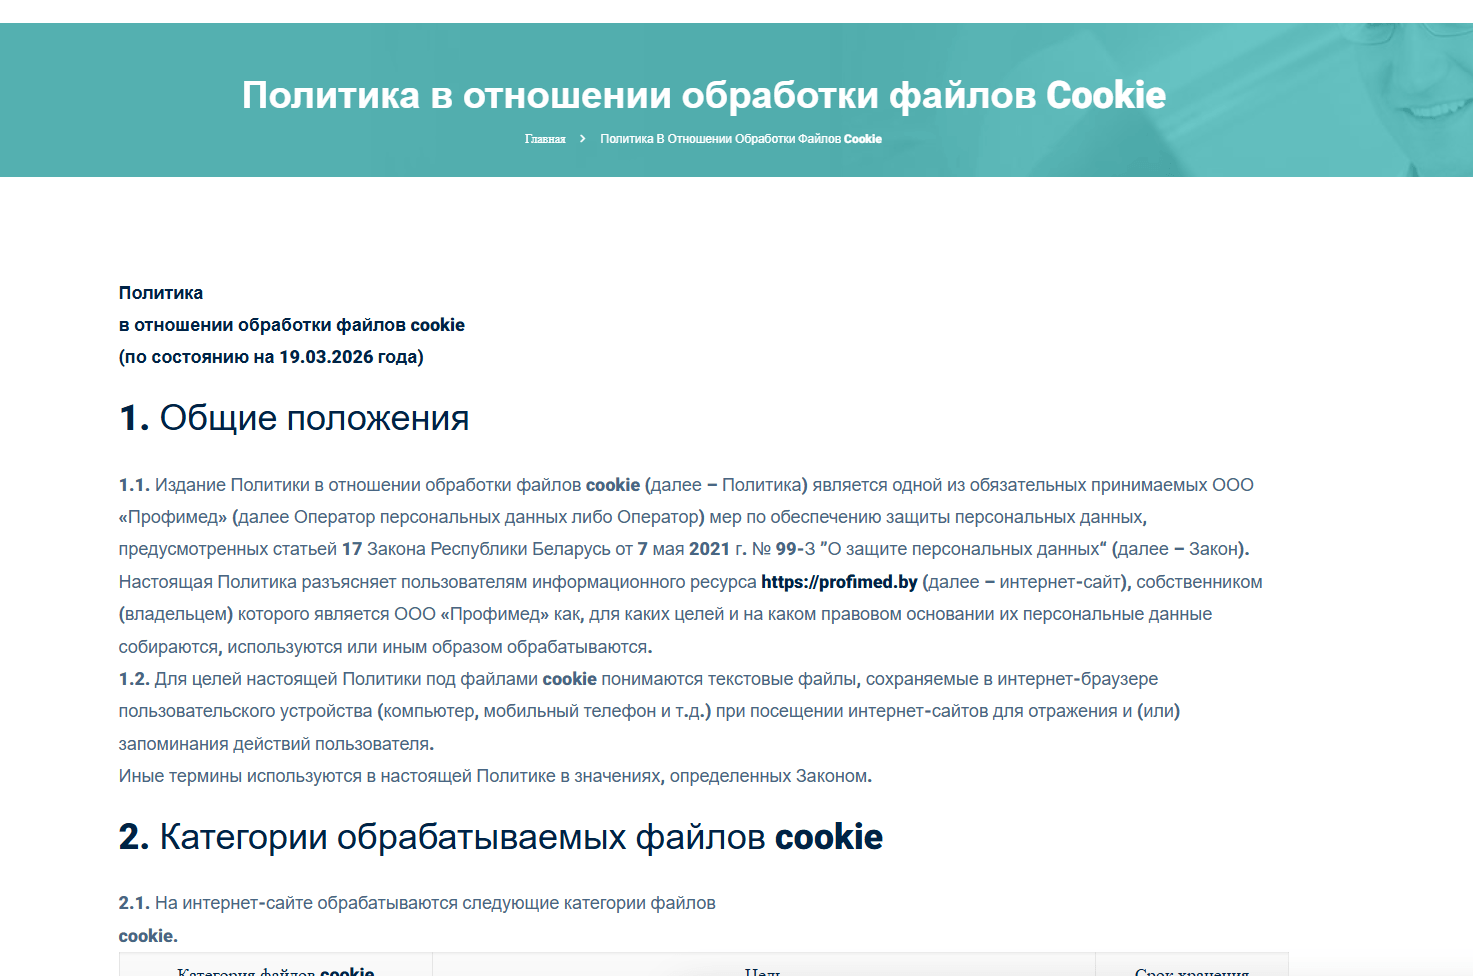Viewport: 1473px width, 976px height.
Task: Click the bold word cookie in paragraph 1.2
Action: (569, 679)
